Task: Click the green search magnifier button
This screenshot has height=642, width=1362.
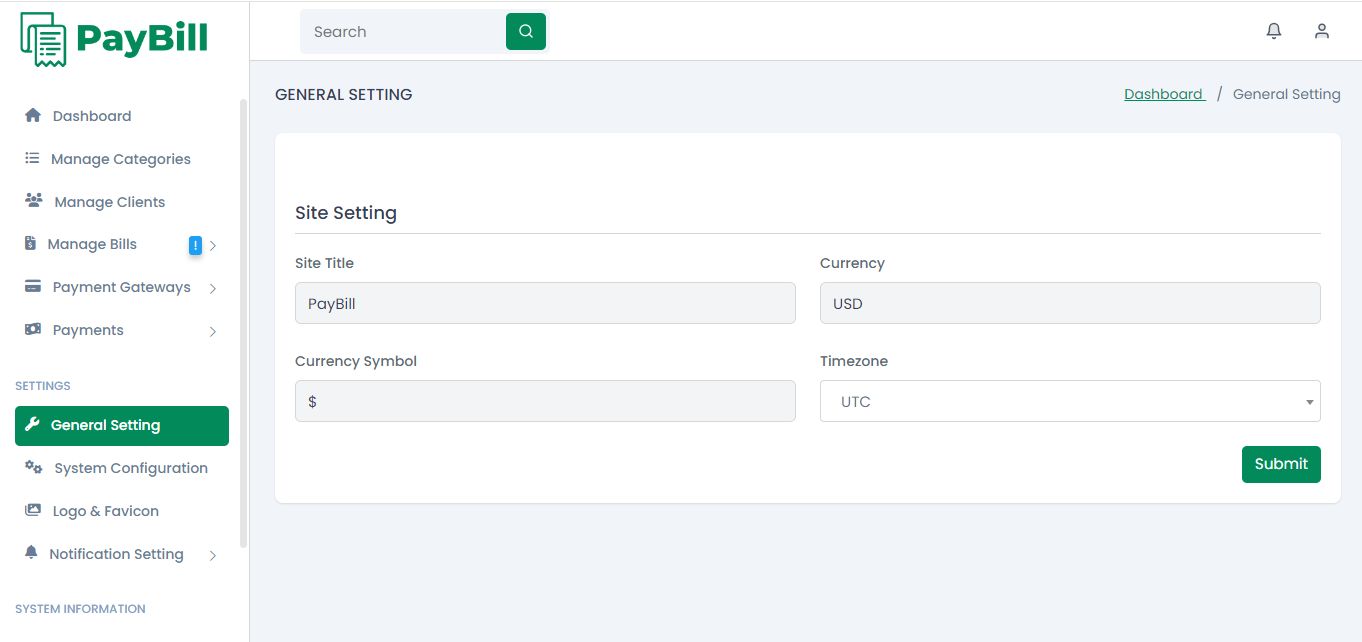Action: (526, 31)
